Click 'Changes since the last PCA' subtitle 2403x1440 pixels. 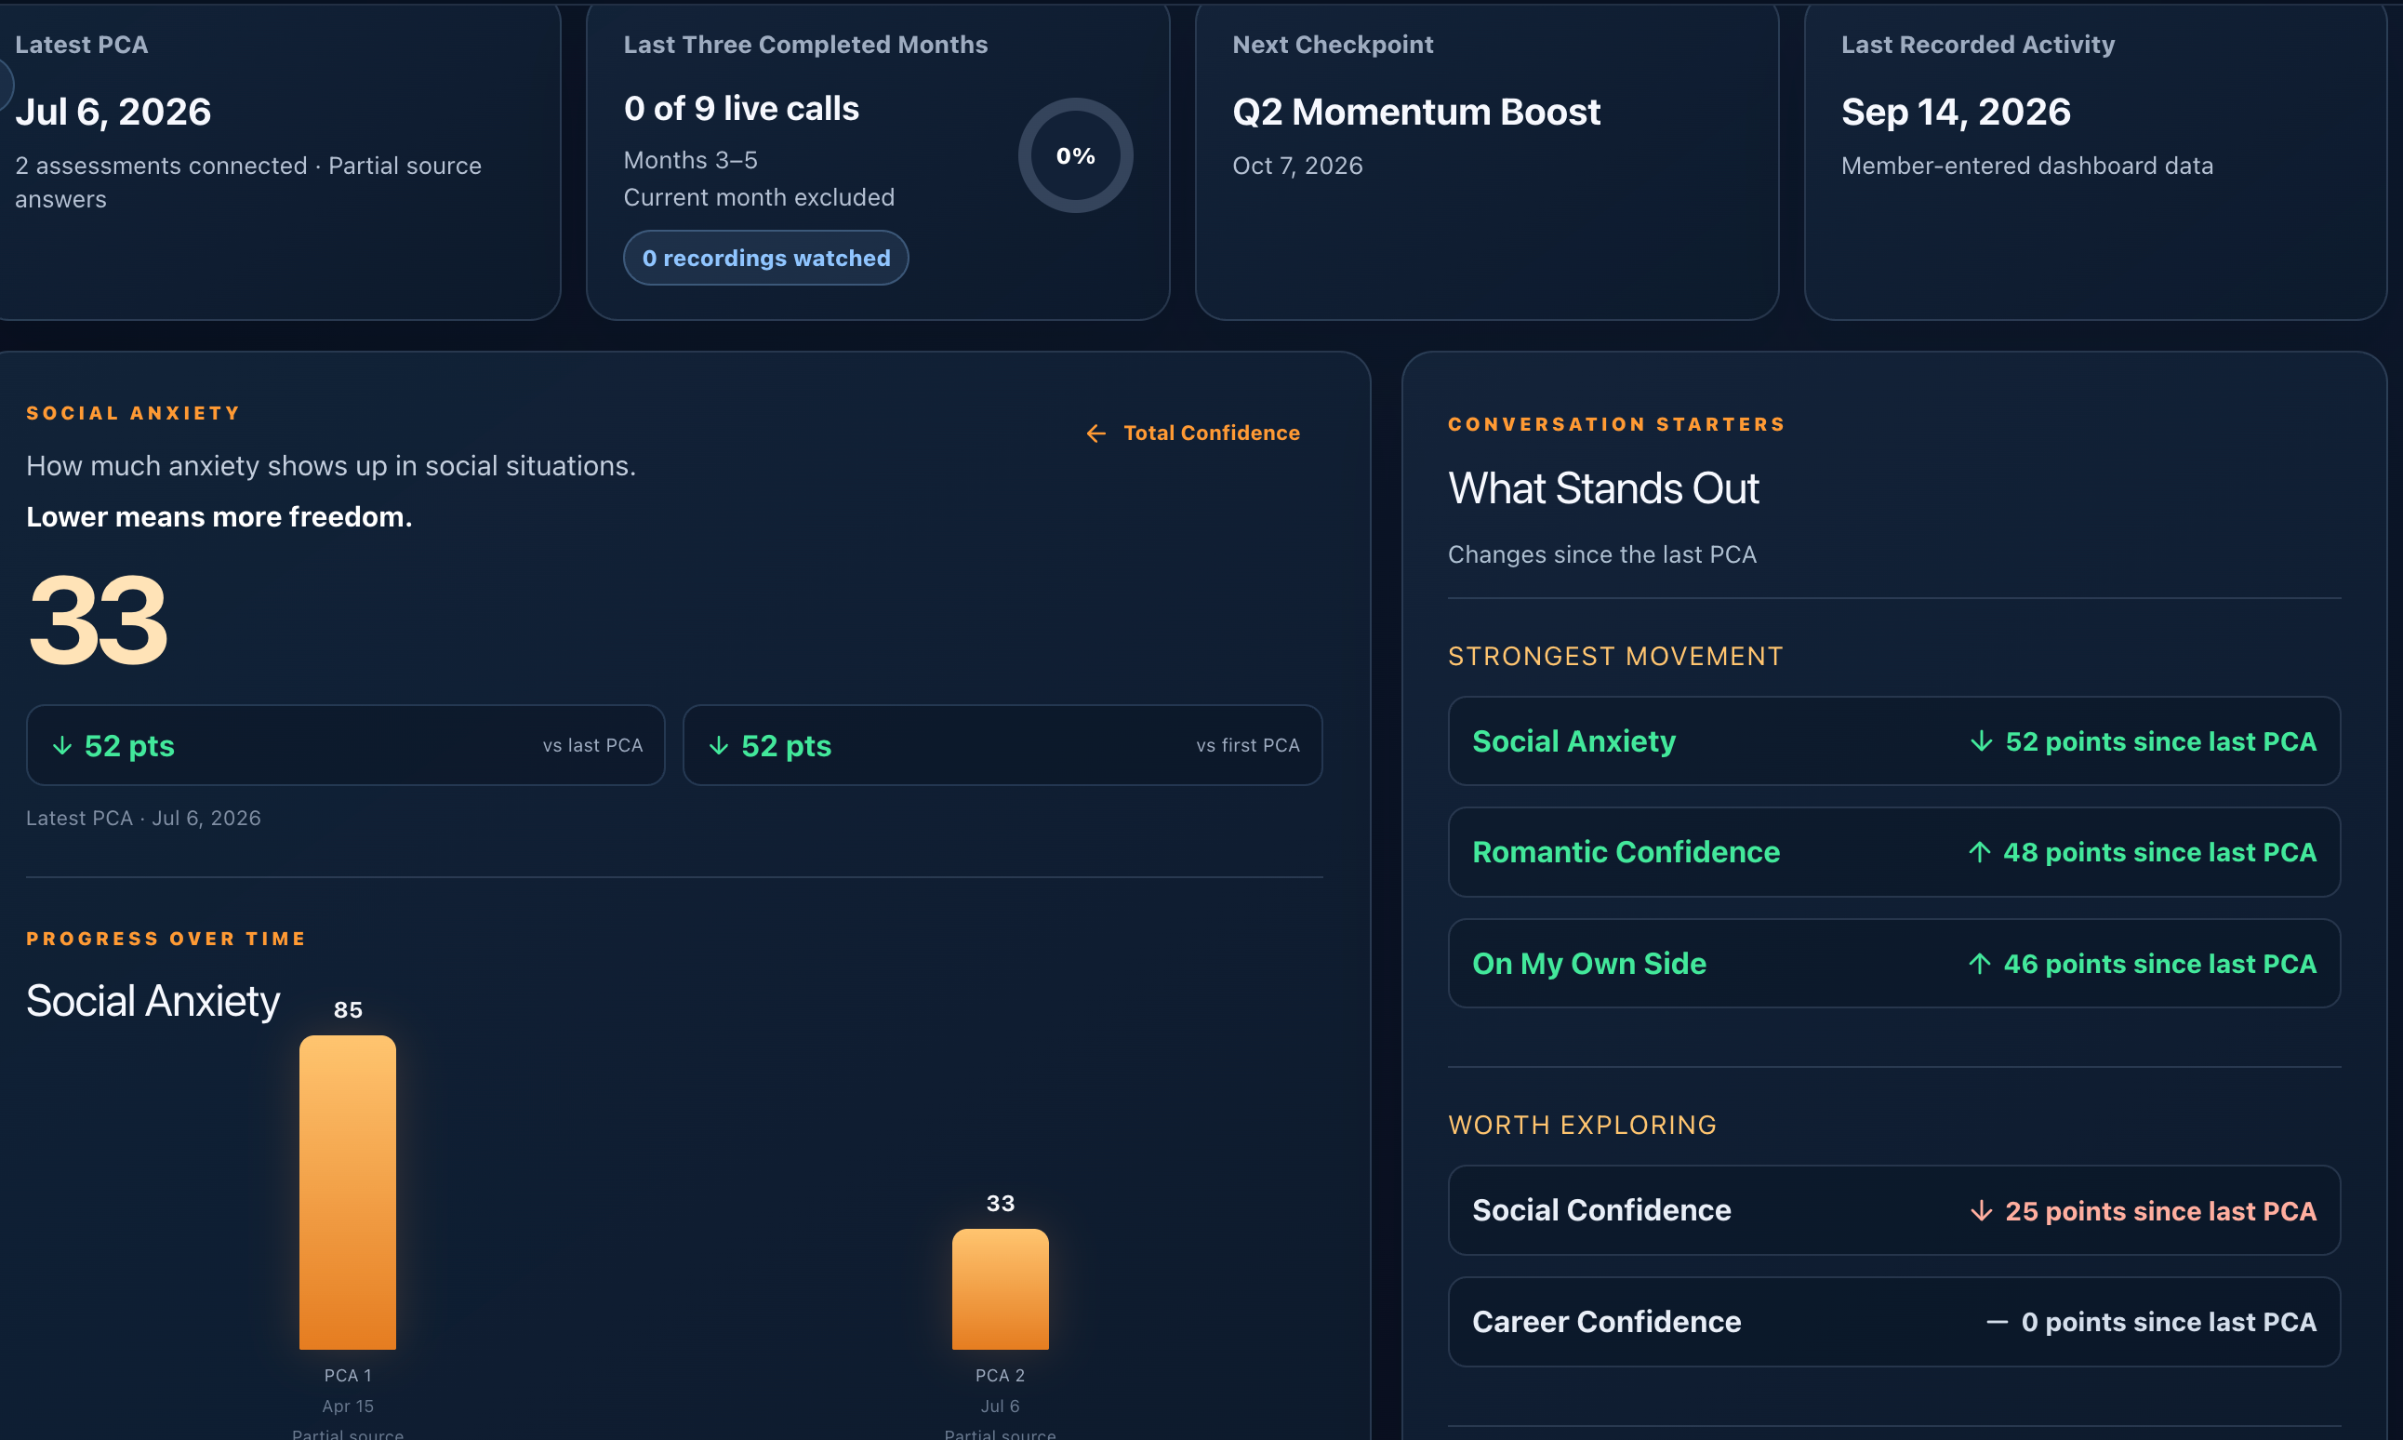pyautogui.click(x=1601, y=554)
